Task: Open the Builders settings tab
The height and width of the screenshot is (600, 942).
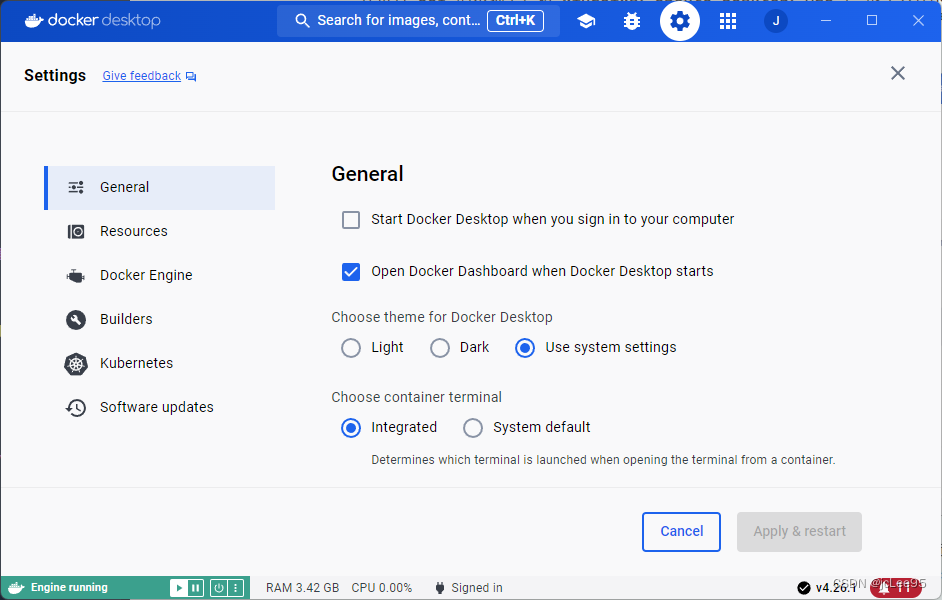Action: (x=160, y=320)
